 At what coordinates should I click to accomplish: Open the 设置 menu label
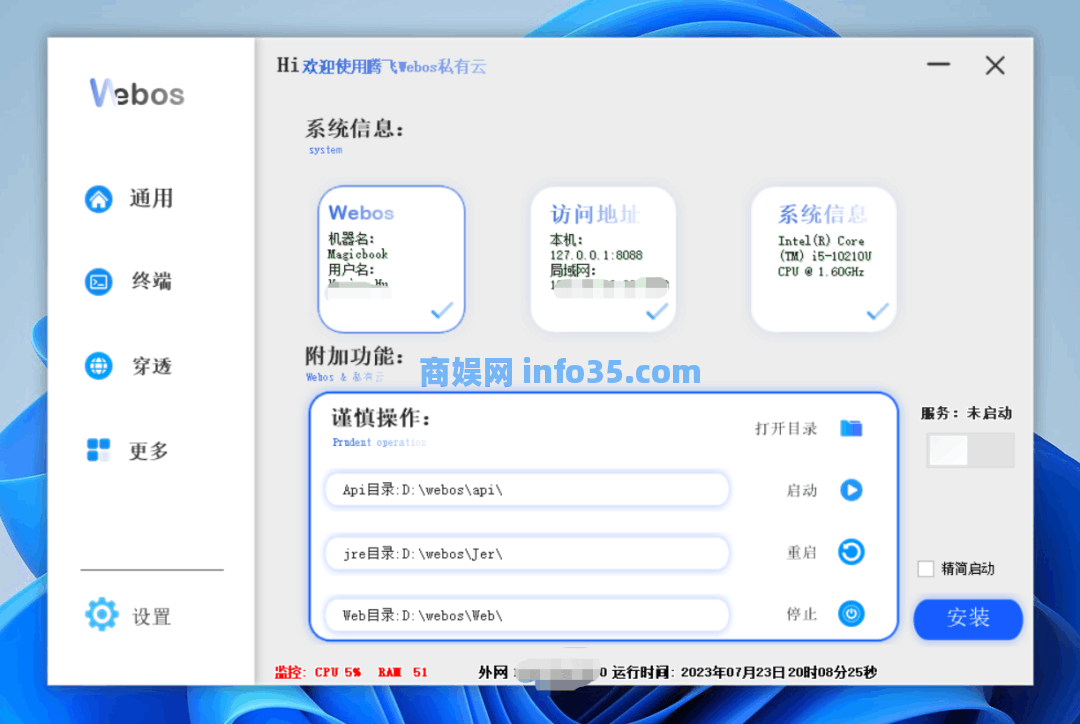click(152, 616)
